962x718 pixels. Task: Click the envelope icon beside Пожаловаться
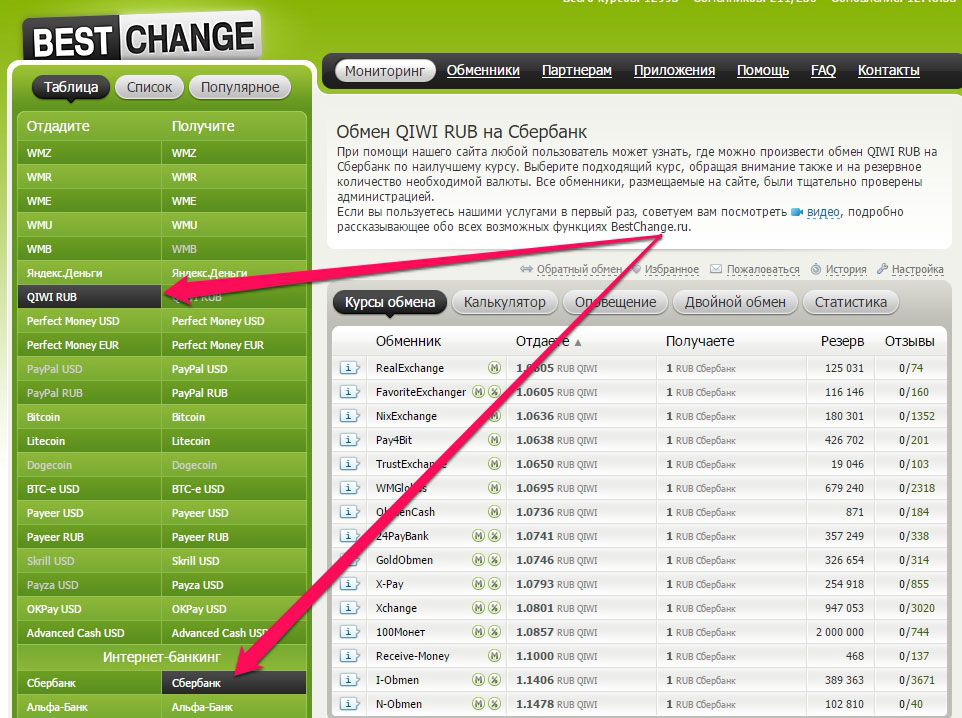click(x=716, y=269)
